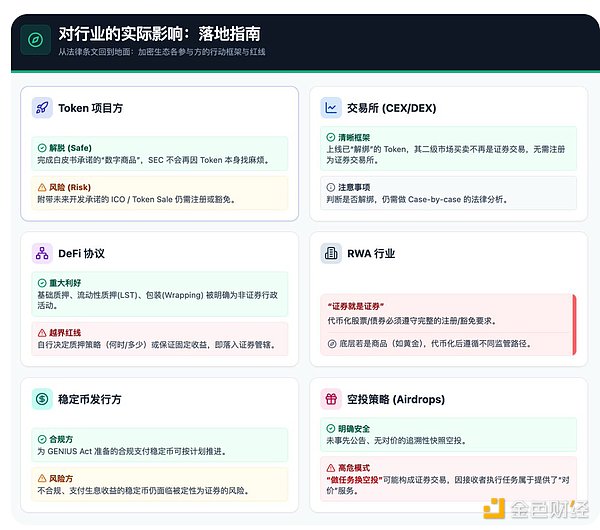
Task: Click the building icon beside RWA 行业
Action: click(331, 253)
